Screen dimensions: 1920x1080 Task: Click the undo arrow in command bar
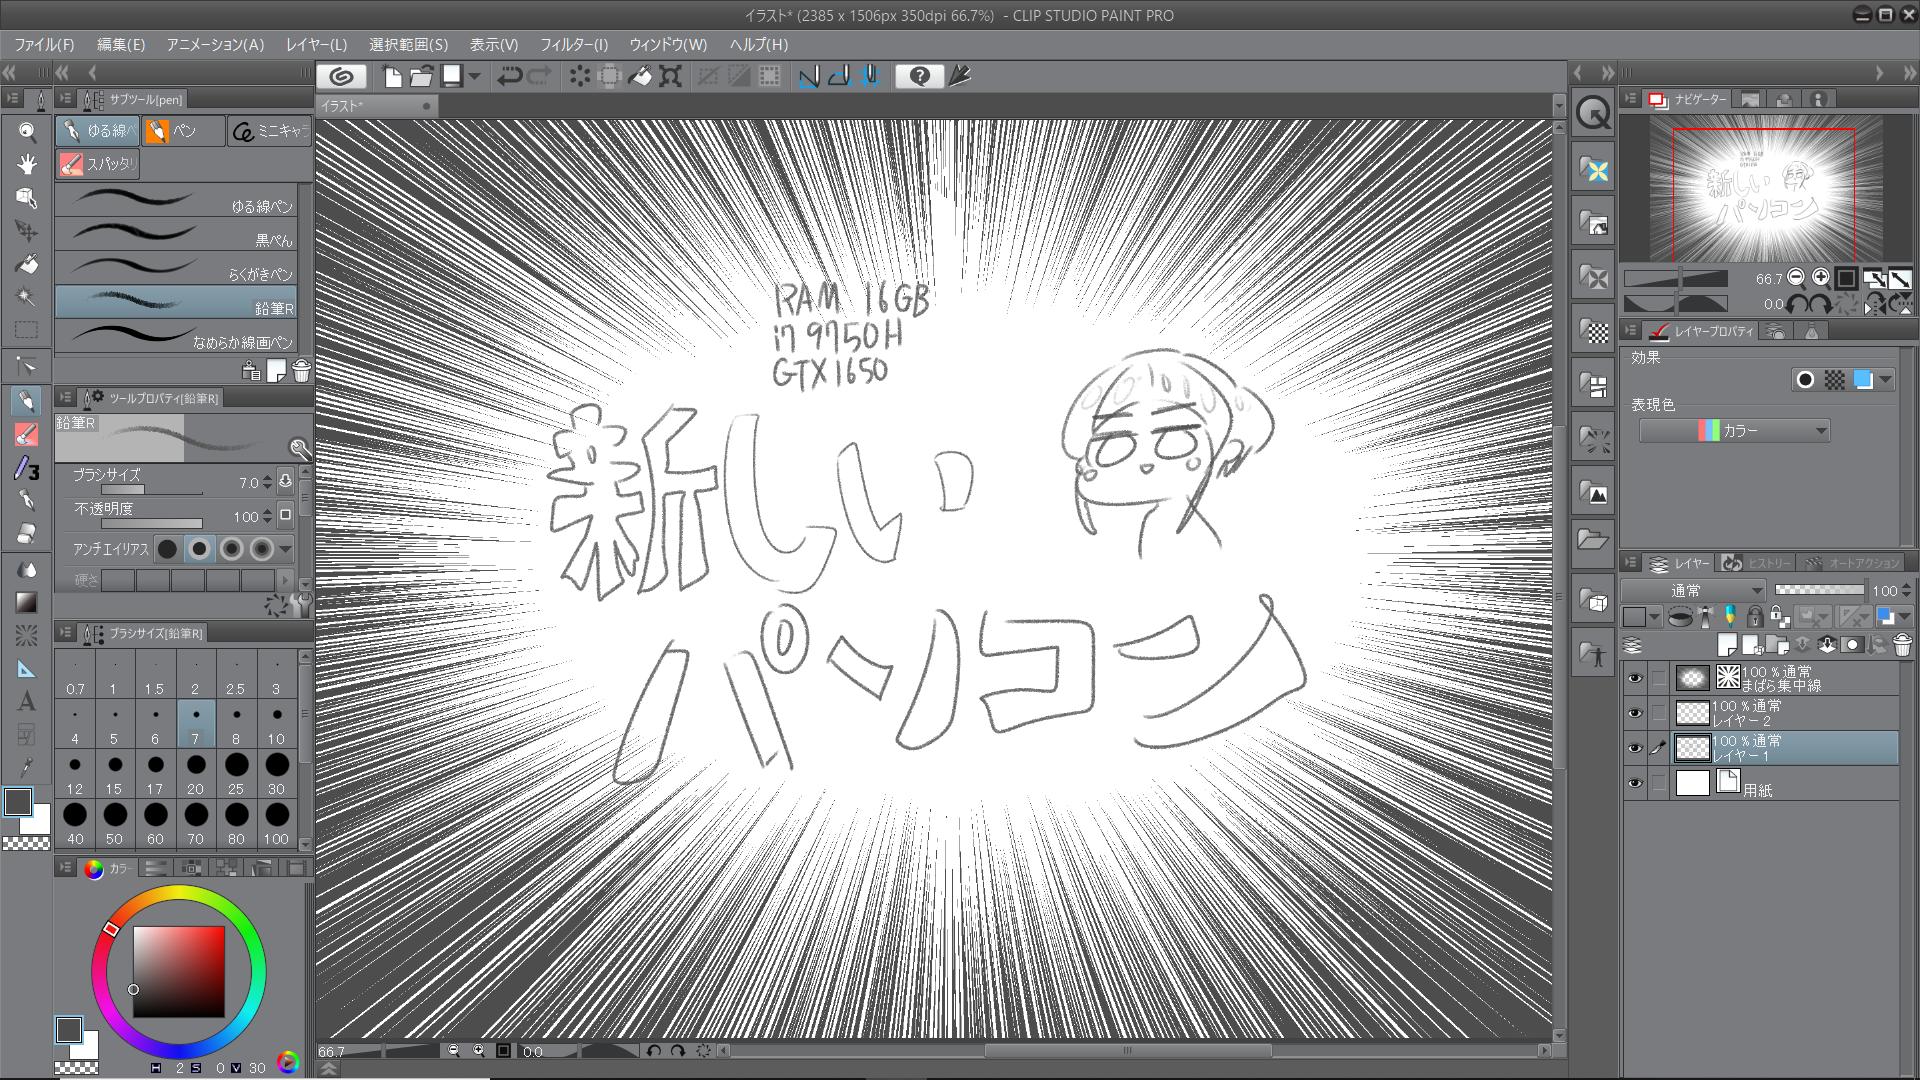point(509,76)
